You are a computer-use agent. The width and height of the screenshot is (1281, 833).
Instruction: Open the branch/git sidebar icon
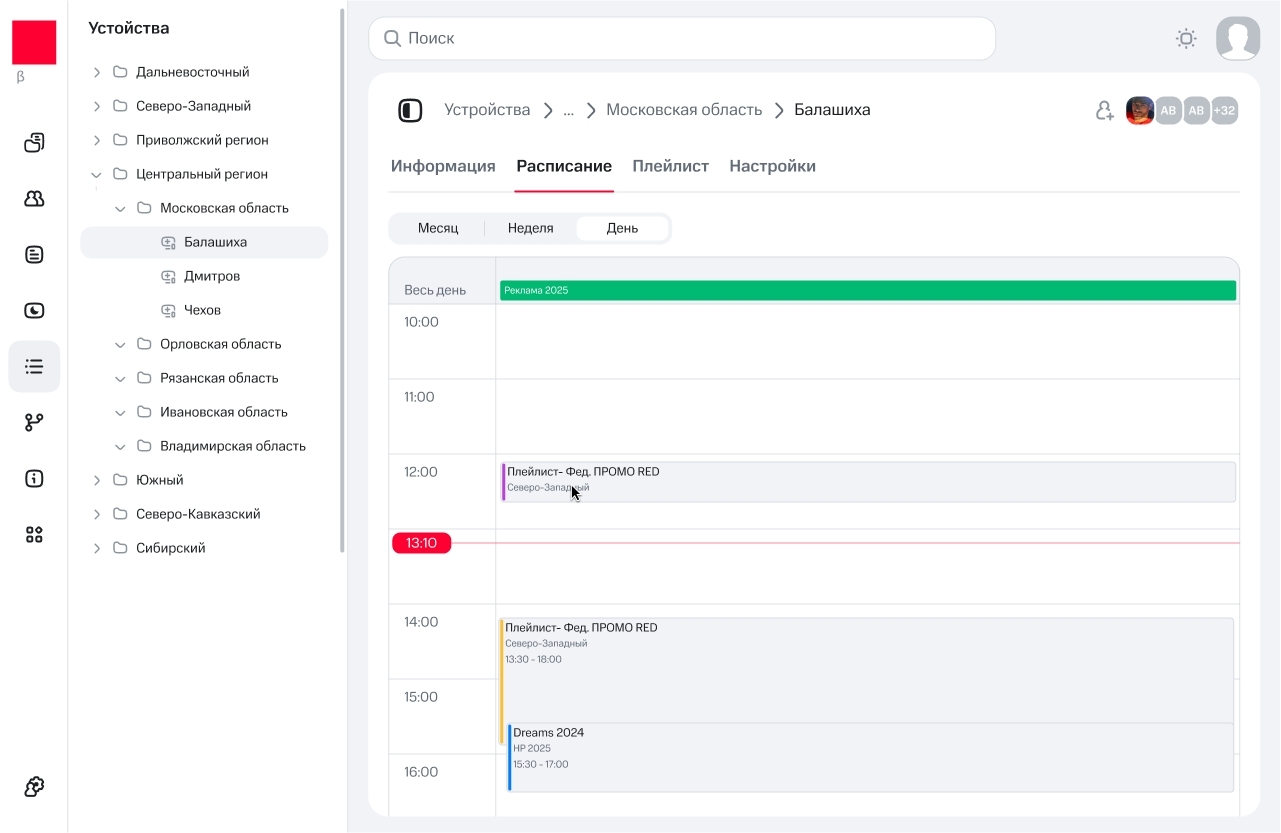pyautogui.click(x=34, y=423)
